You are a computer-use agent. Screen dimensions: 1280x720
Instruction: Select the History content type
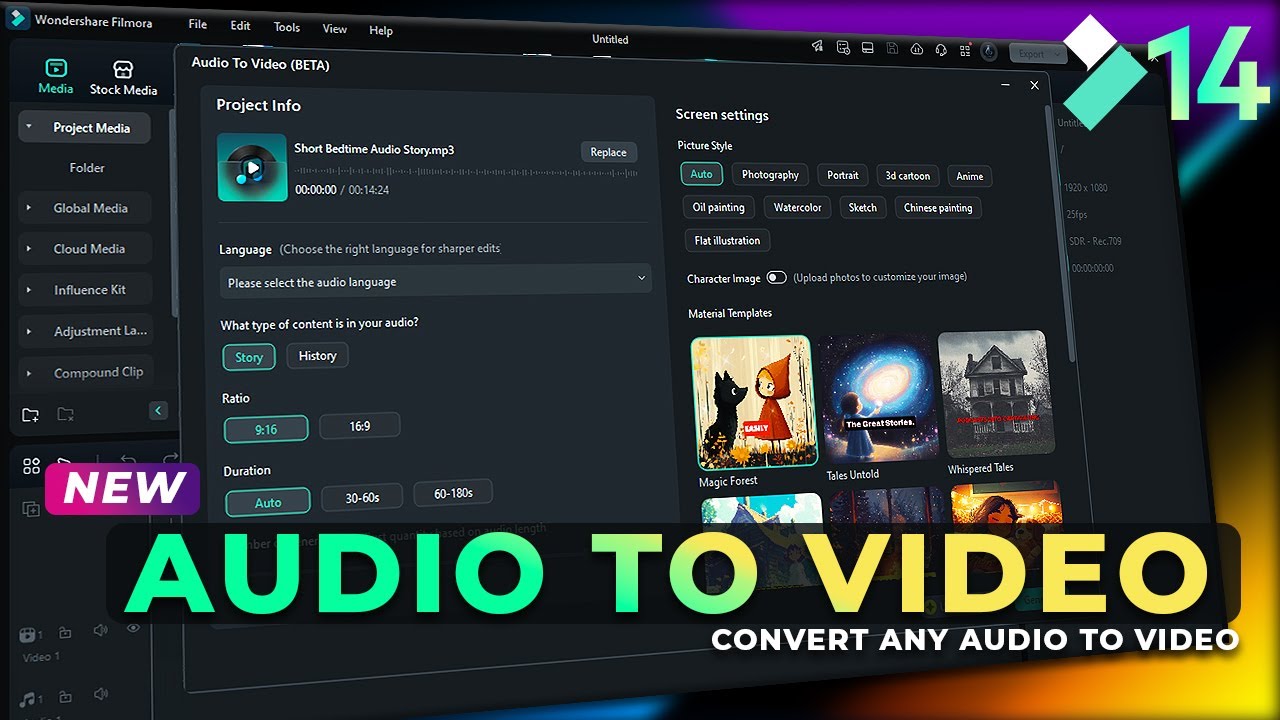(x=317, y=356)
